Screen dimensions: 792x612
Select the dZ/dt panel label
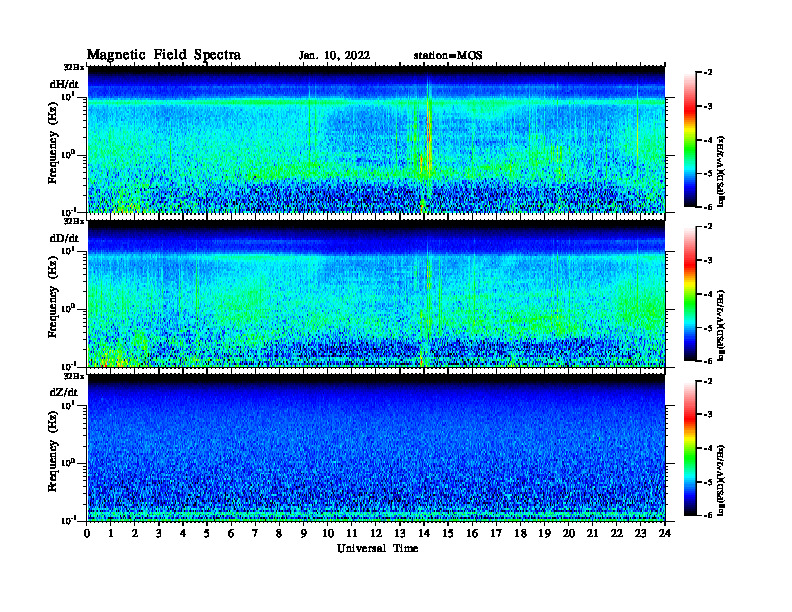[64, 392]
